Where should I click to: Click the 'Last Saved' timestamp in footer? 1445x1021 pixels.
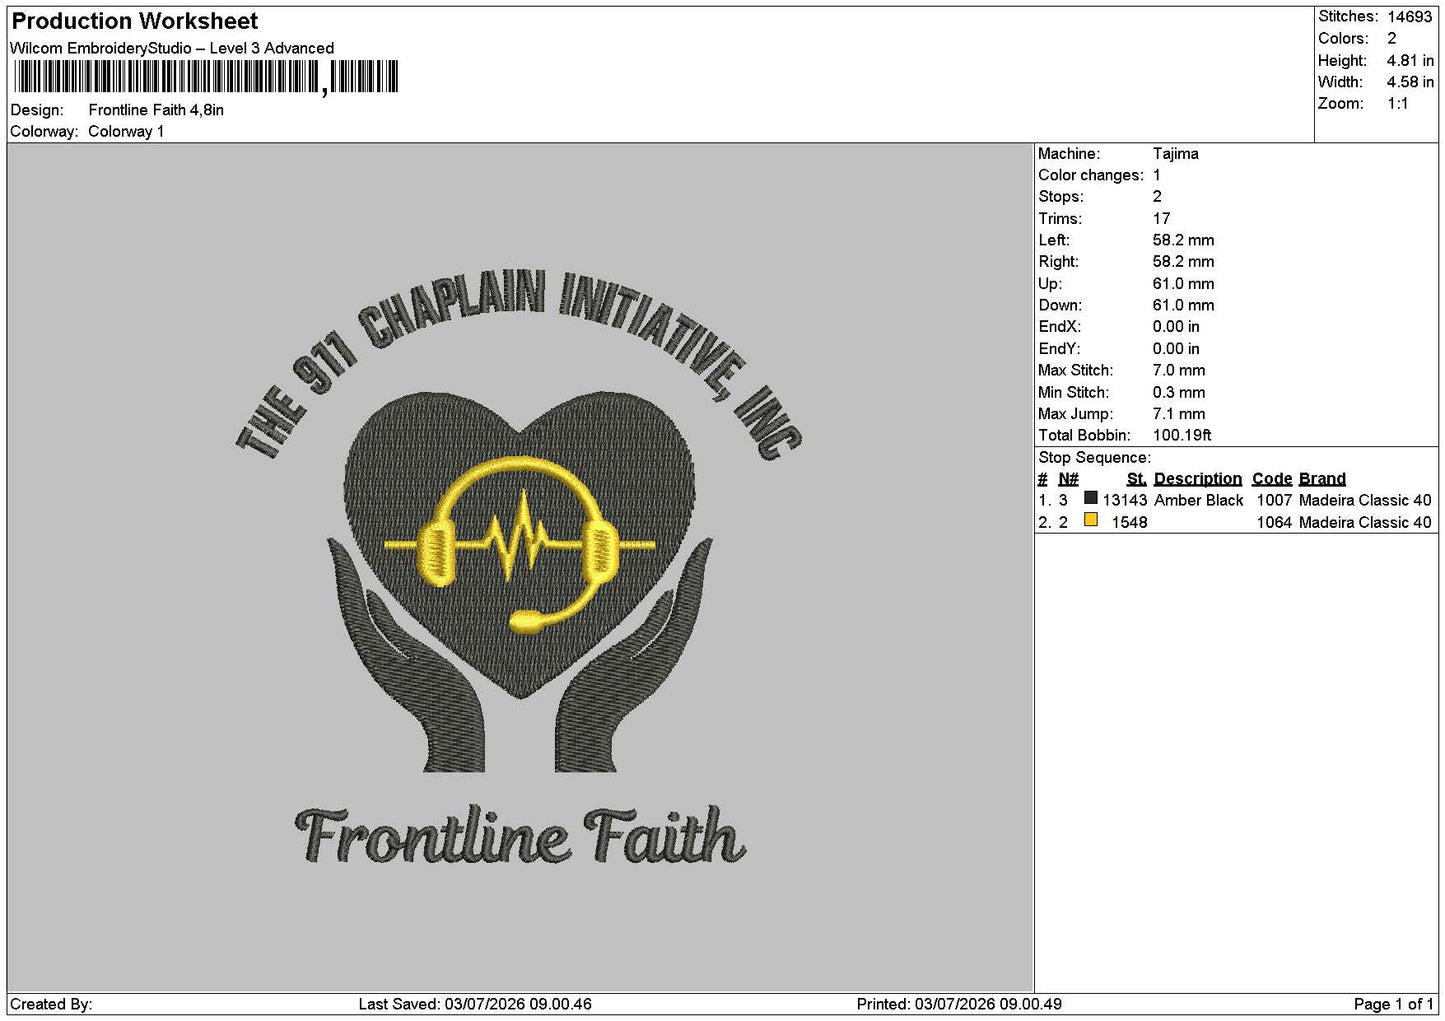(x=475, y=1004)
